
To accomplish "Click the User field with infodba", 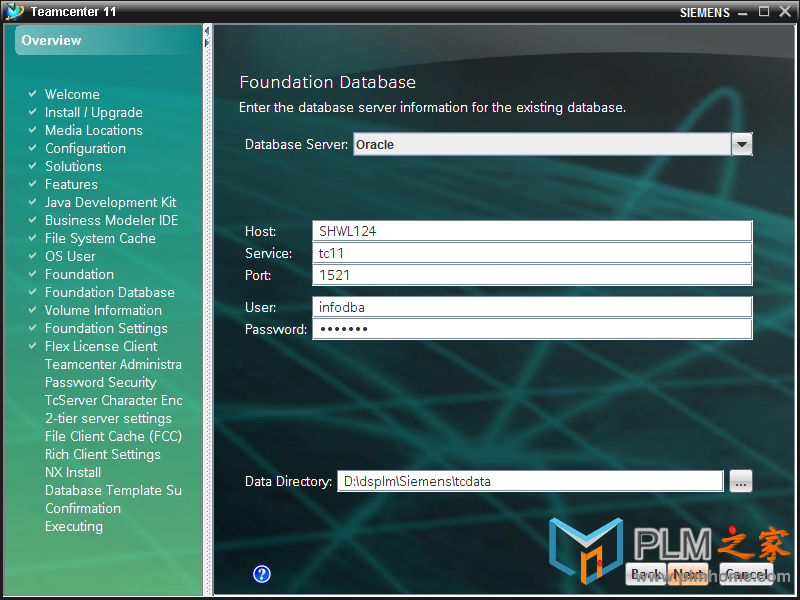I will pyautogui.click(x=532, y=307).
